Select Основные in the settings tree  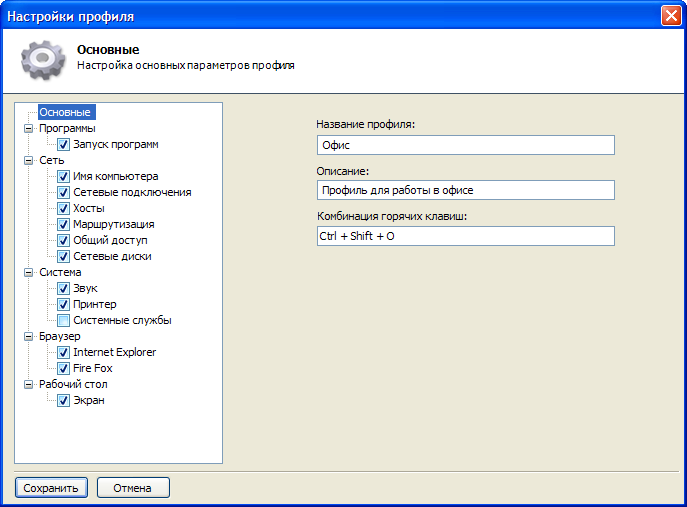click(66, 112)
